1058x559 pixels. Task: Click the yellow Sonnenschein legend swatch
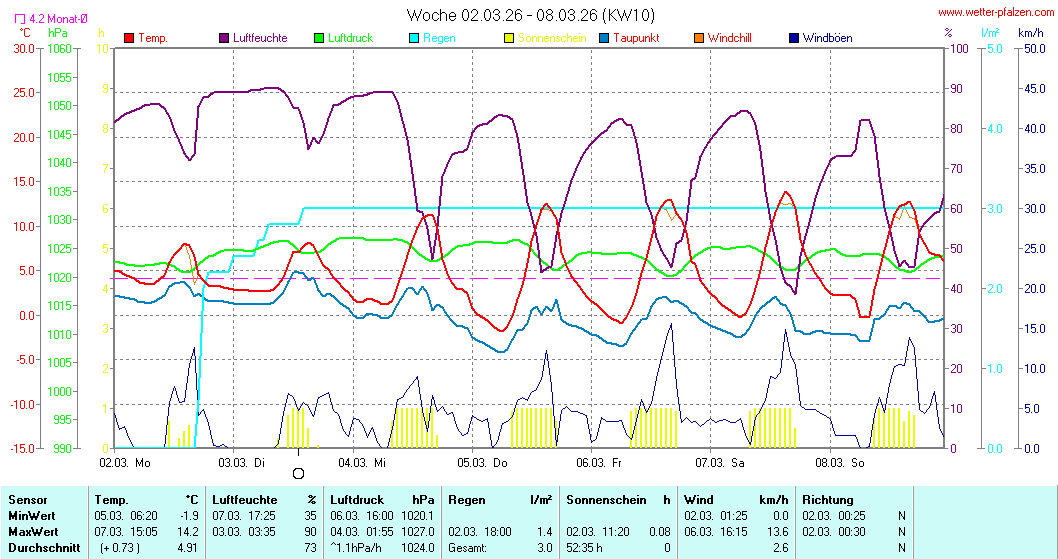pyautogui.click(x=509, y=38)
